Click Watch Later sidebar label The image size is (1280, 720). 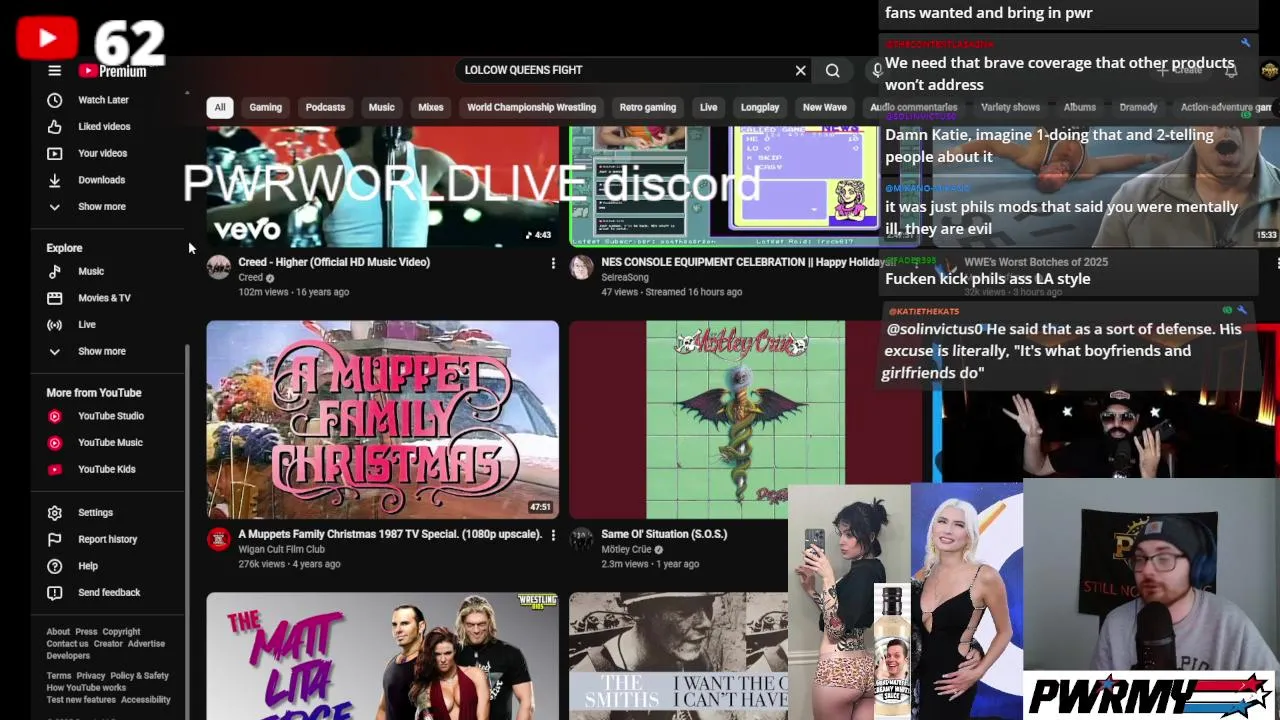click(x=103, y=100)
